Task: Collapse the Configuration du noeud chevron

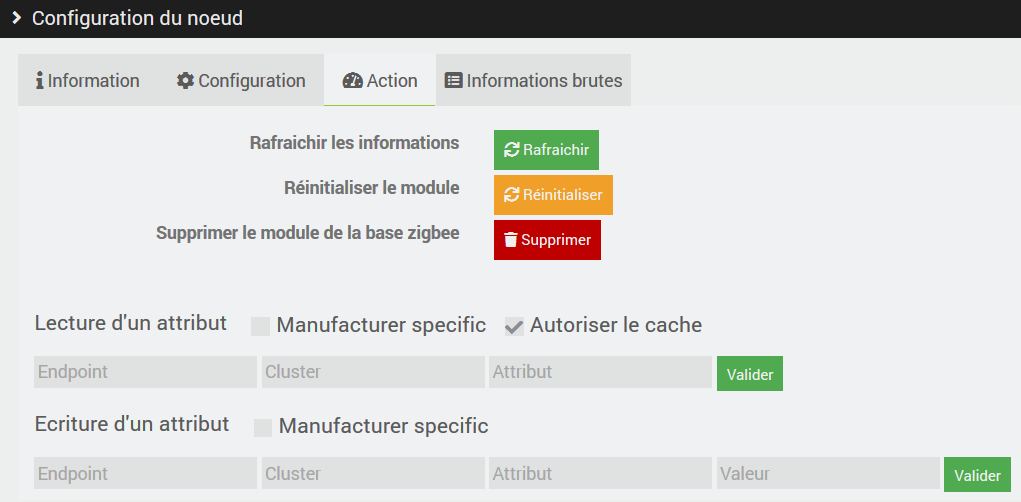Action: click(17, 18)
